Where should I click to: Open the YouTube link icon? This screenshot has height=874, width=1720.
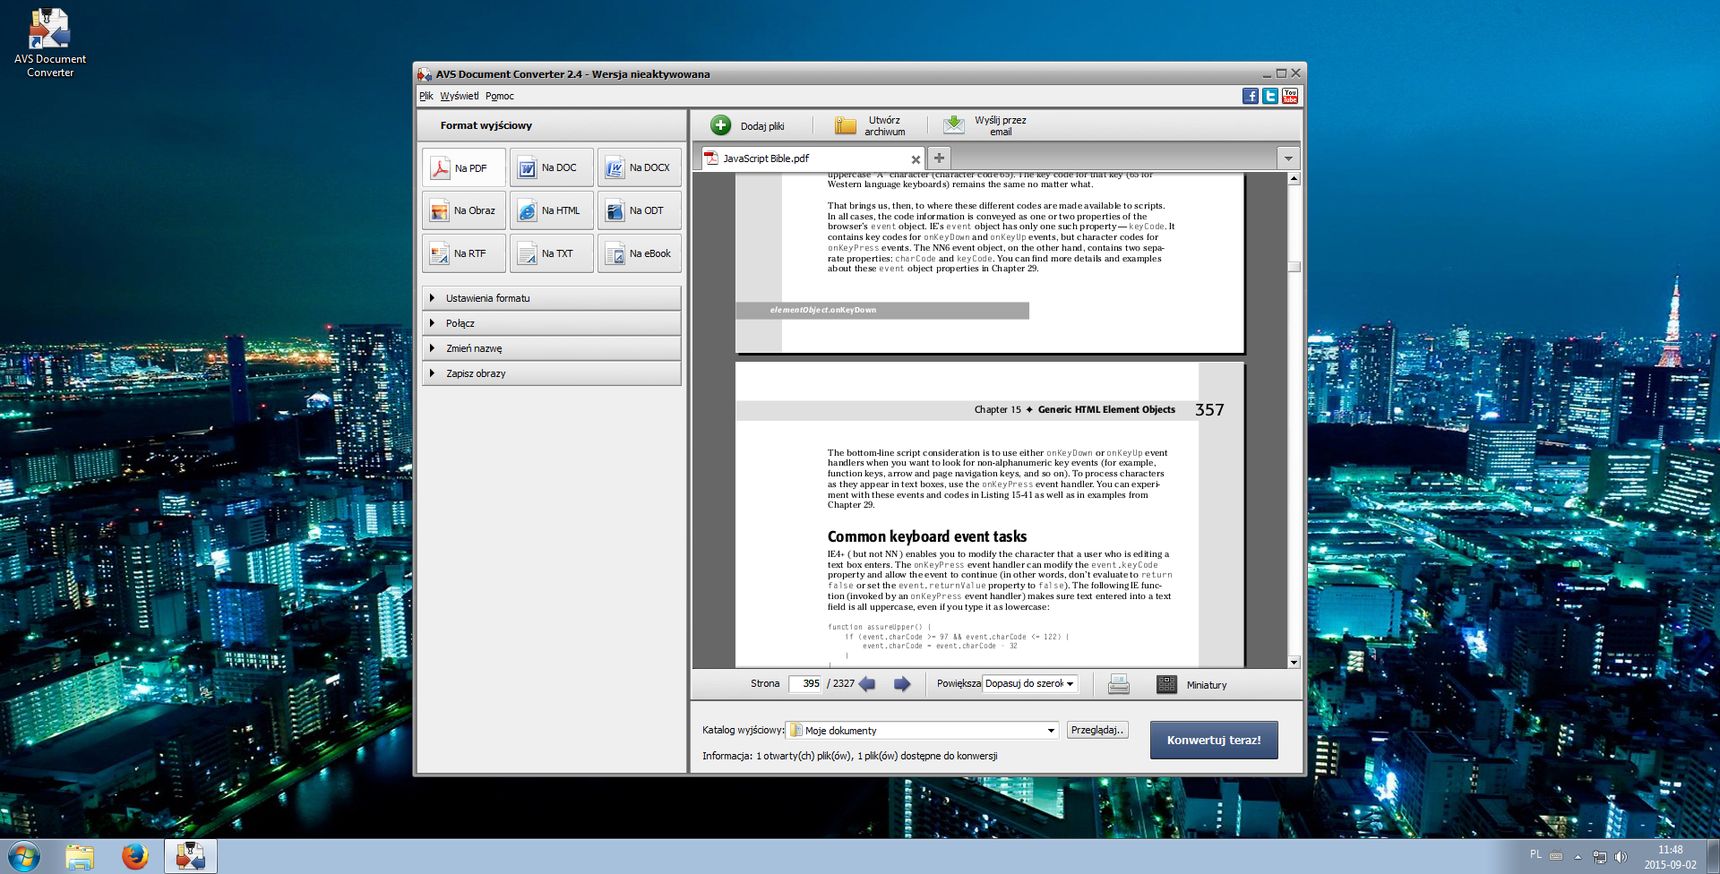pyautogui.click(x=1290, y=96)
